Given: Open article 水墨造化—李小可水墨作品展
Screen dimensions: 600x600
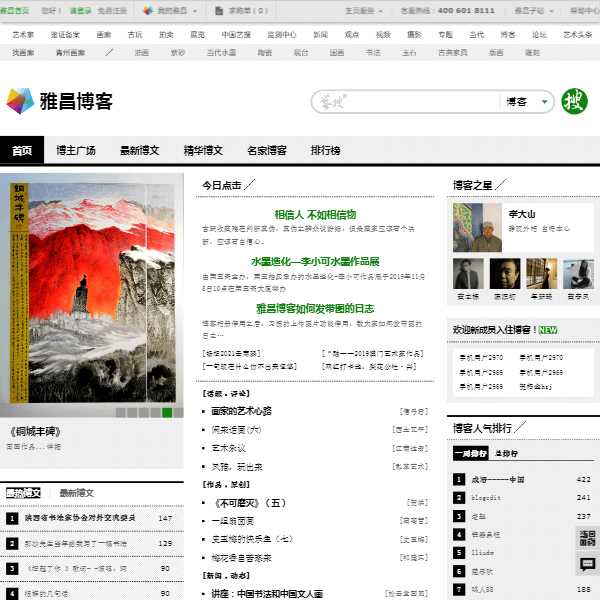Looking at the screenshot, I should click(x=315, y=262).
